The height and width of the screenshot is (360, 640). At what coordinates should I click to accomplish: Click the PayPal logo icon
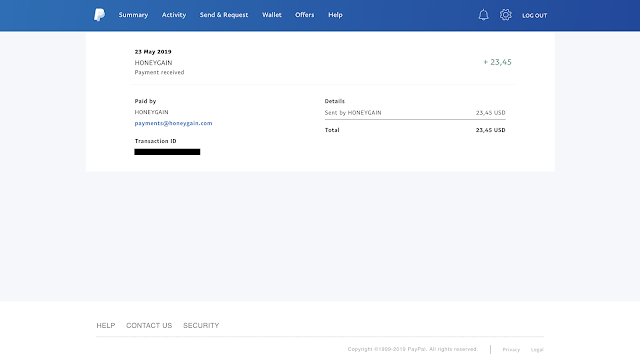point(99,15)
